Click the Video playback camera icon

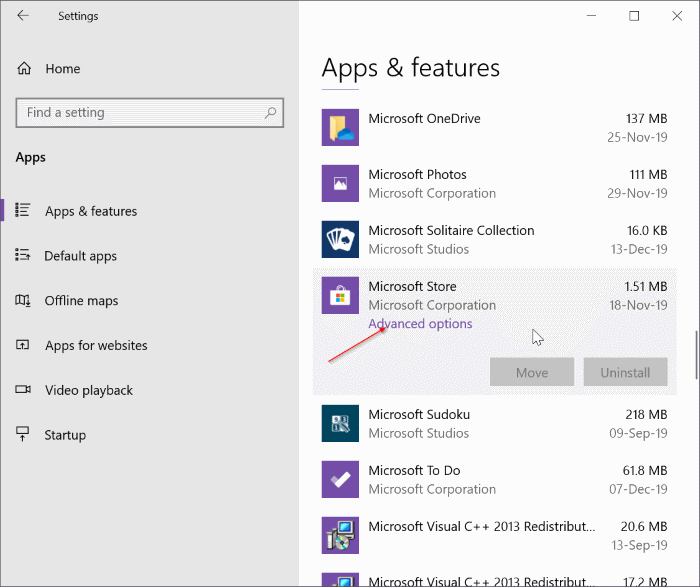23,389
